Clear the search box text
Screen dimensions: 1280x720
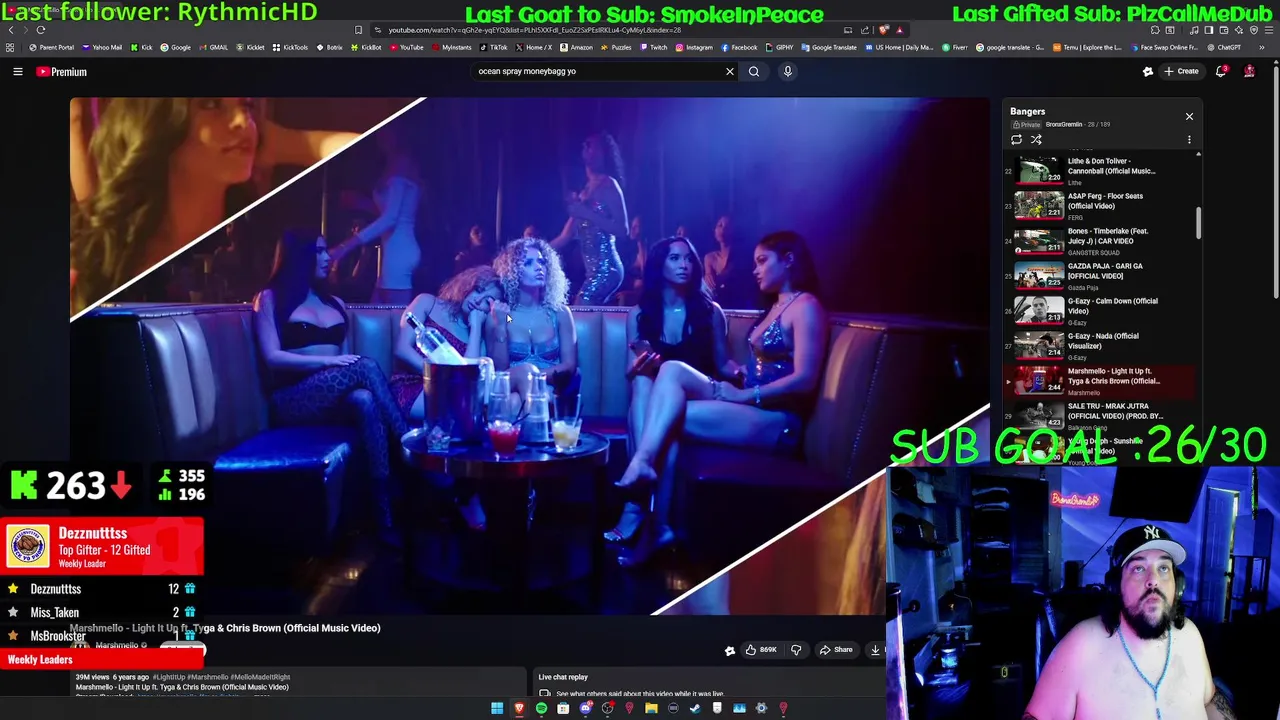point(729,71)
